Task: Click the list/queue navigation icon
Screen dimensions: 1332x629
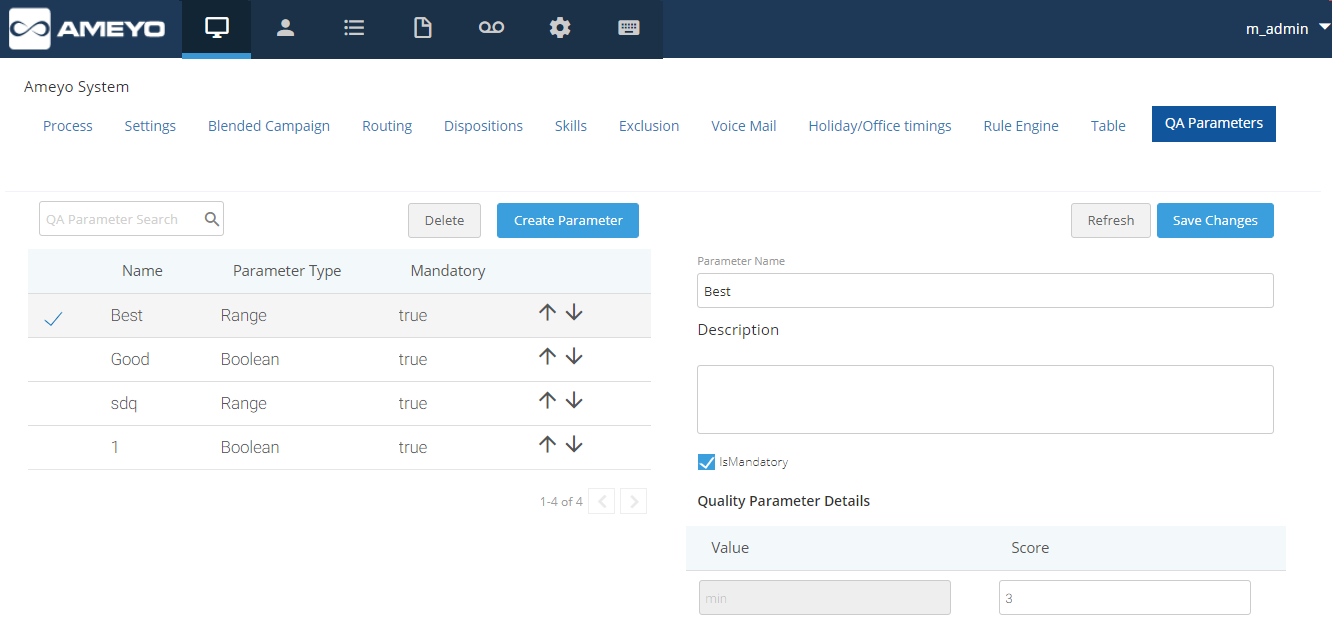Action: click(x=354, y=28)
